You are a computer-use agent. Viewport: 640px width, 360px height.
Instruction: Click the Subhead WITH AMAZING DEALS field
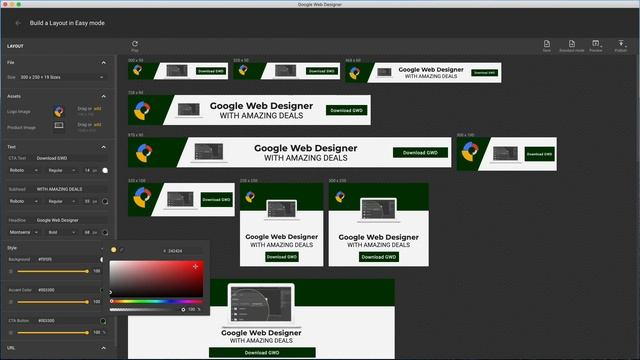click(x=71, y=189)
